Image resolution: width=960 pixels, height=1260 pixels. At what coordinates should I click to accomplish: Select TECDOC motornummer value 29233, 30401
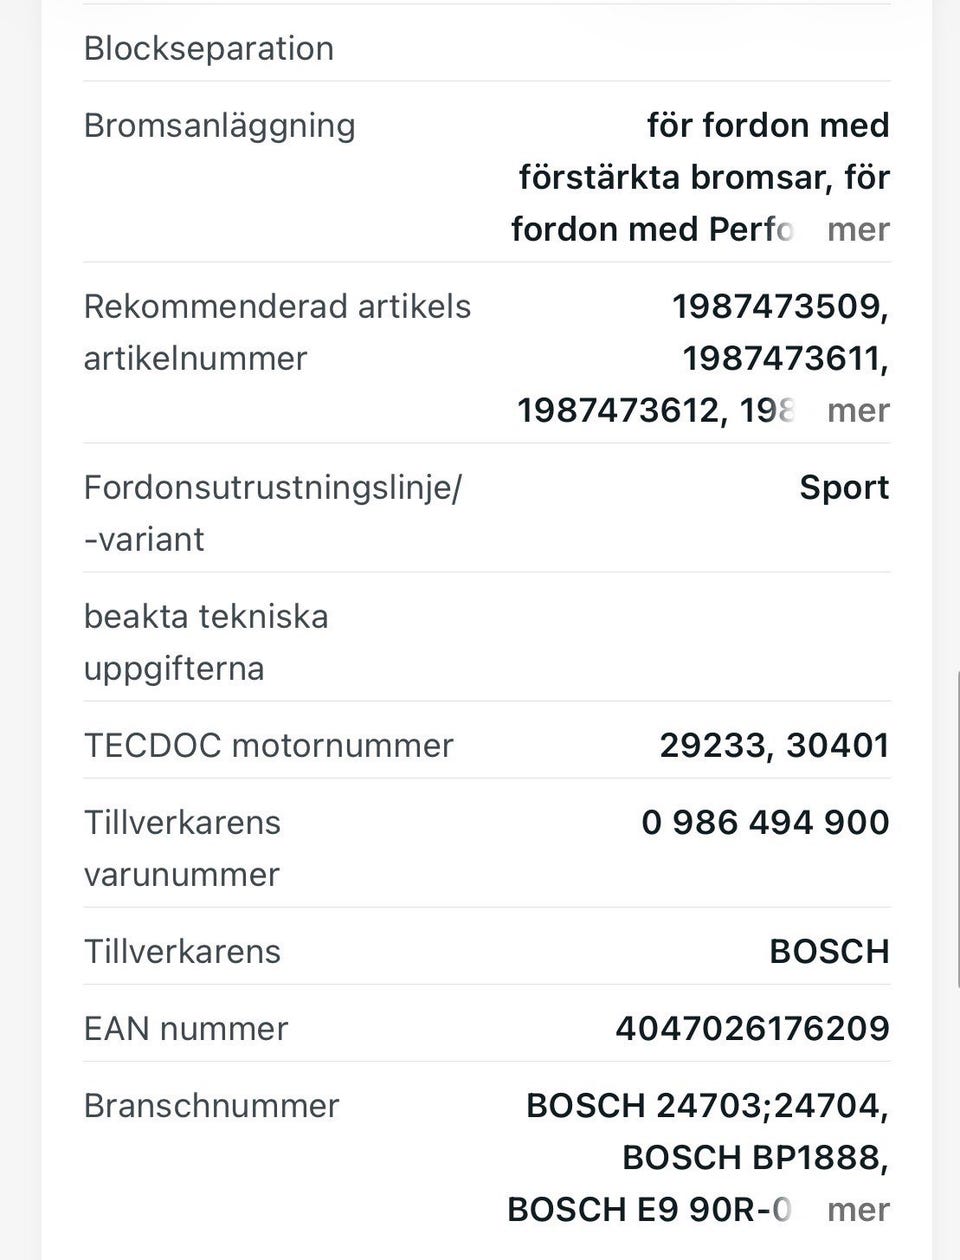click(774, 745)
